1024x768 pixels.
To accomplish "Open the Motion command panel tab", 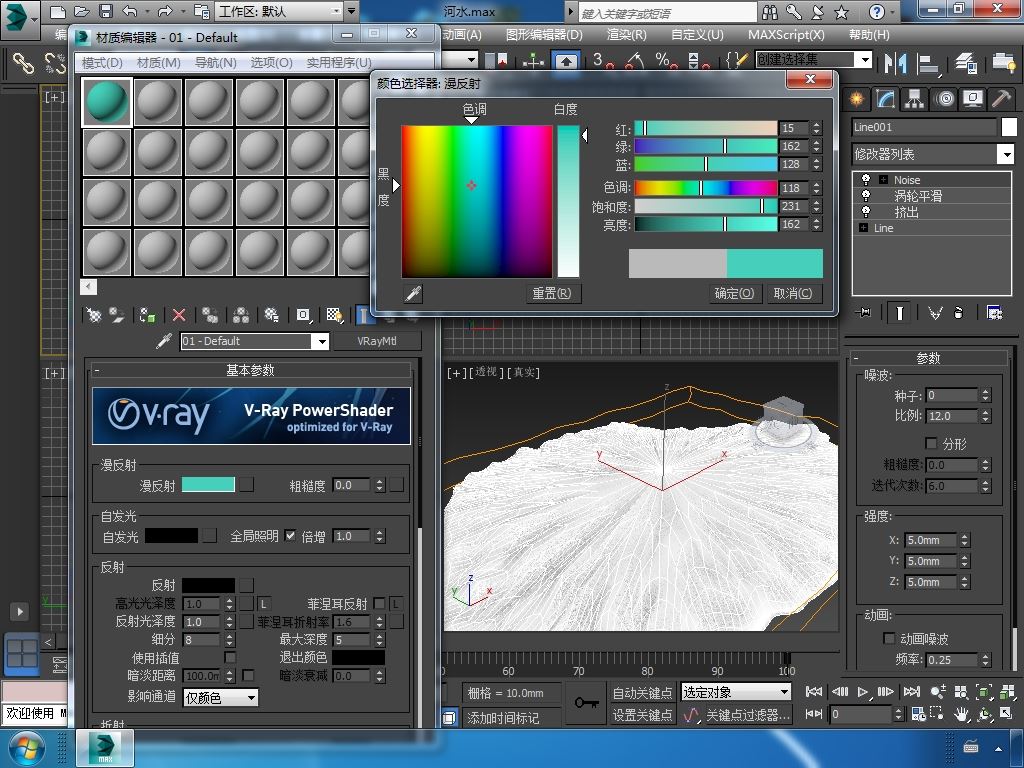I will click(944, 99).
